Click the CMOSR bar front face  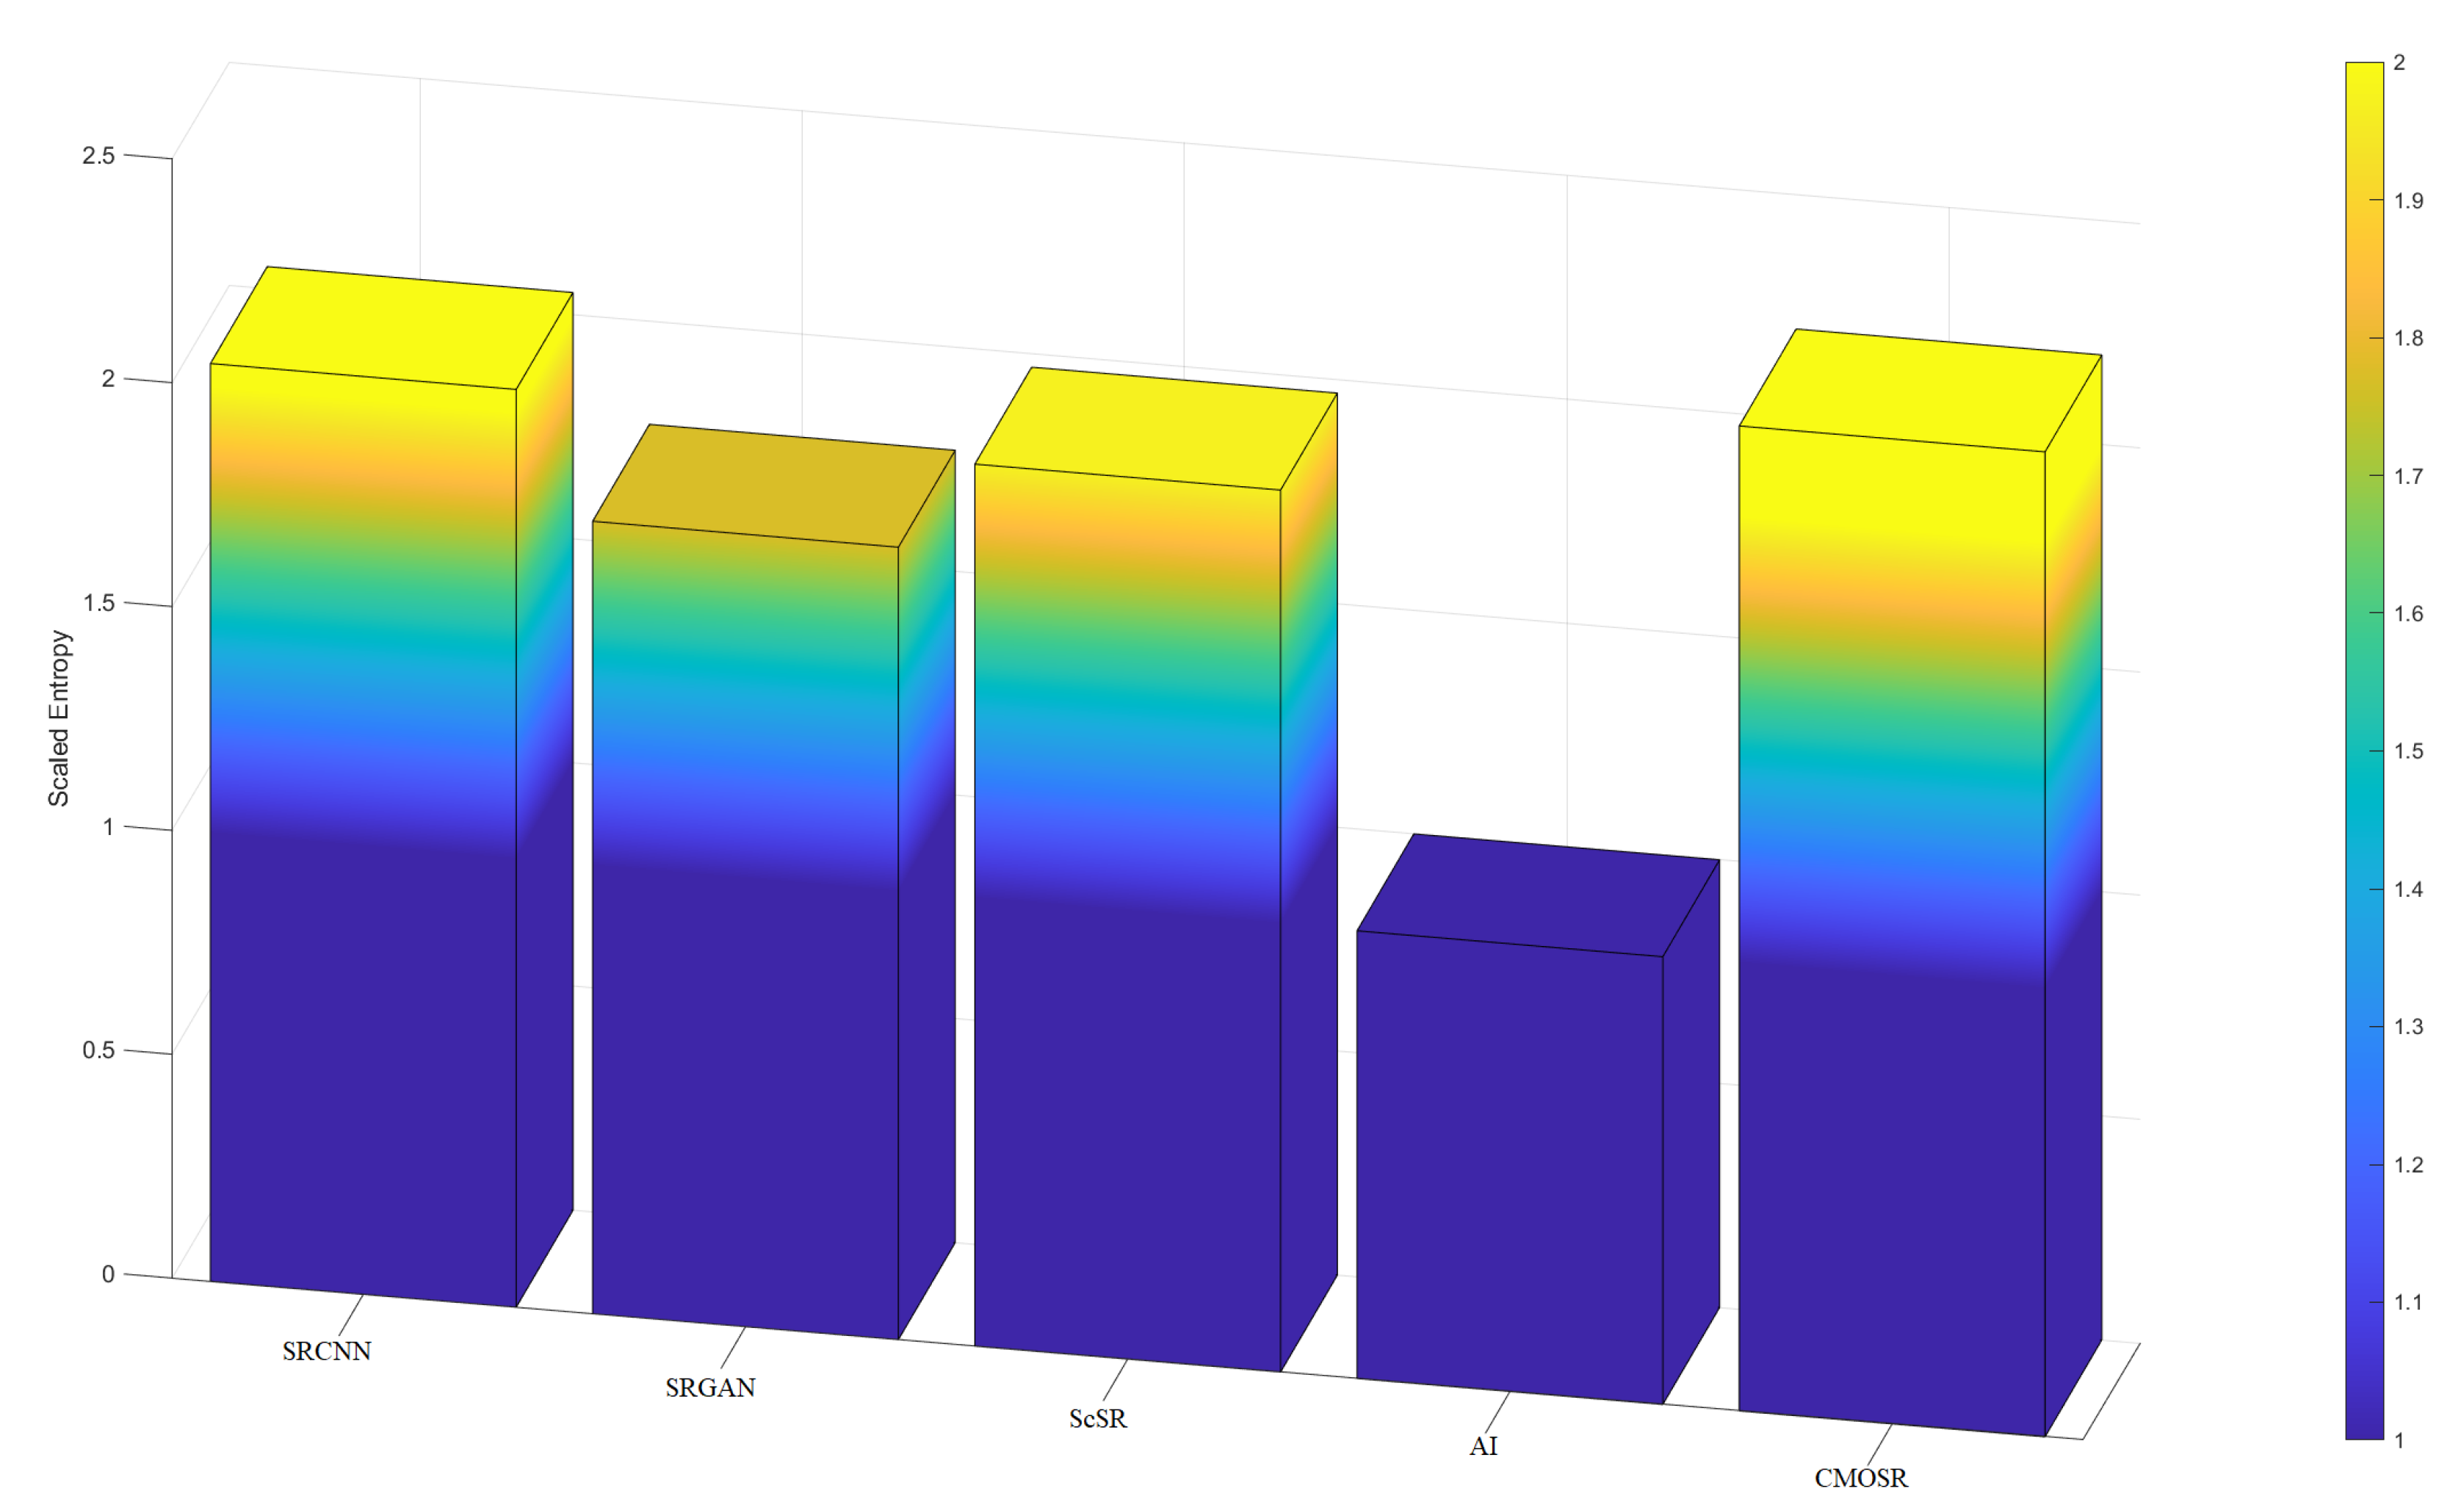(1891, 930)
